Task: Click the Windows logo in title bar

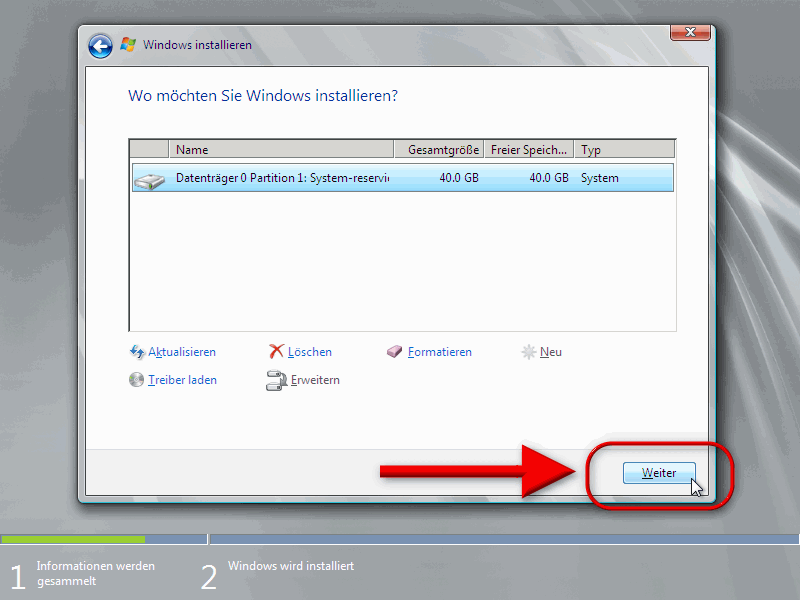Action: click(128, 45)
